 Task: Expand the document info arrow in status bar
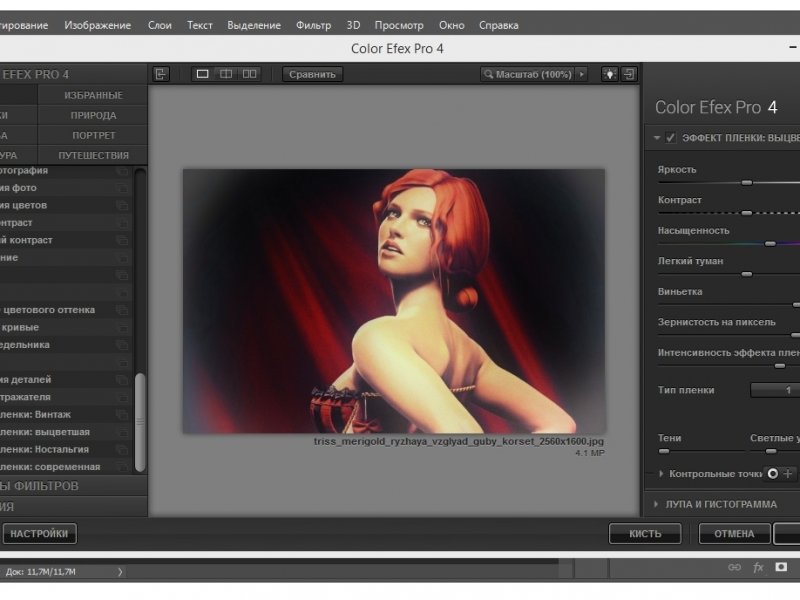[120, 572]
